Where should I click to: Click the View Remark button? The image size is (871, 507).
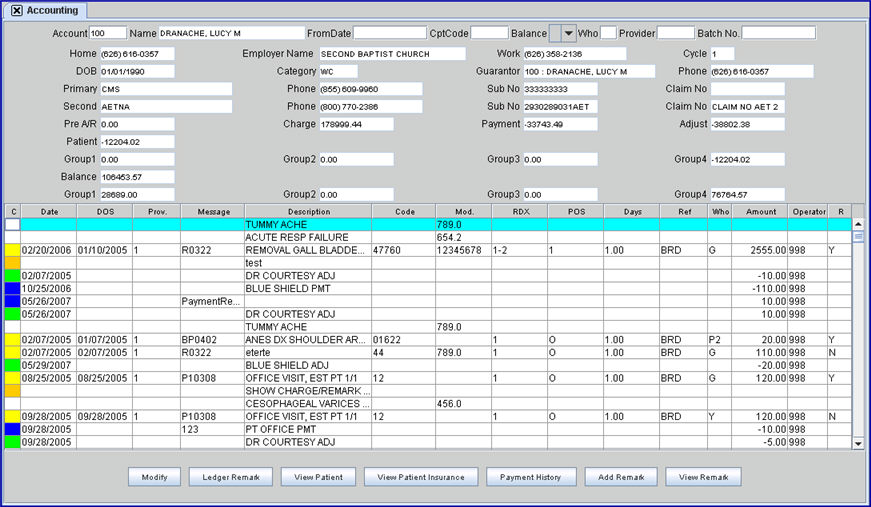coord(703,477)
